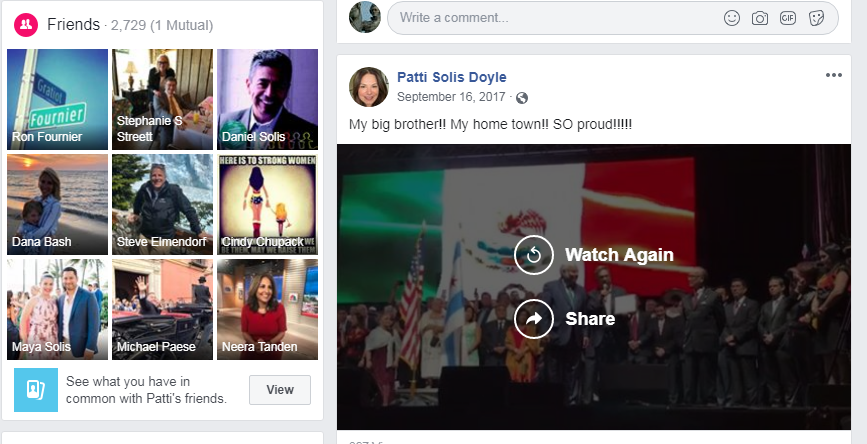
Task: Open Daniel Solis's friend tile
Action: click(268, 100)
